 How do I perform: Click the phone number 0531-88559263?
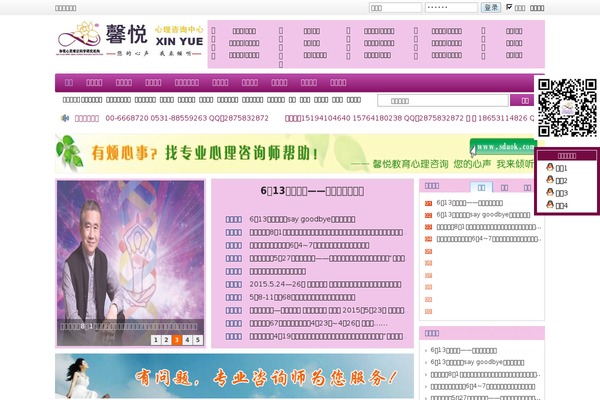tap(179, 118)
